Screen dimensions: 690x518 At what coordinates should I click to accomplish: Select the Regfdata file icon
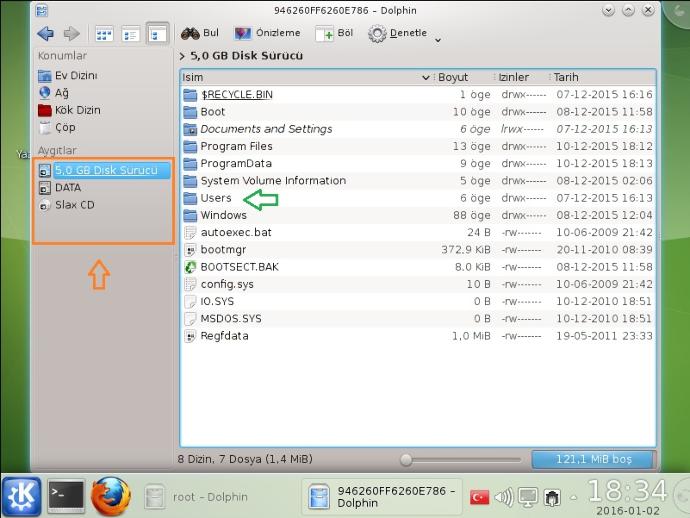pos(190,336)
